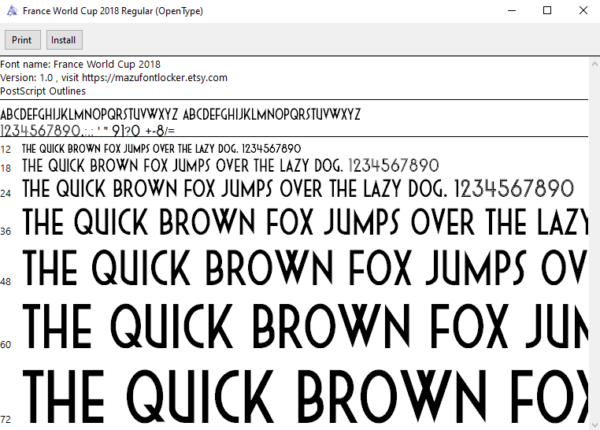Click the 'Font name: France World Cup 2018' line
Screen dimensions: 600x430
[x=80, y=64]
